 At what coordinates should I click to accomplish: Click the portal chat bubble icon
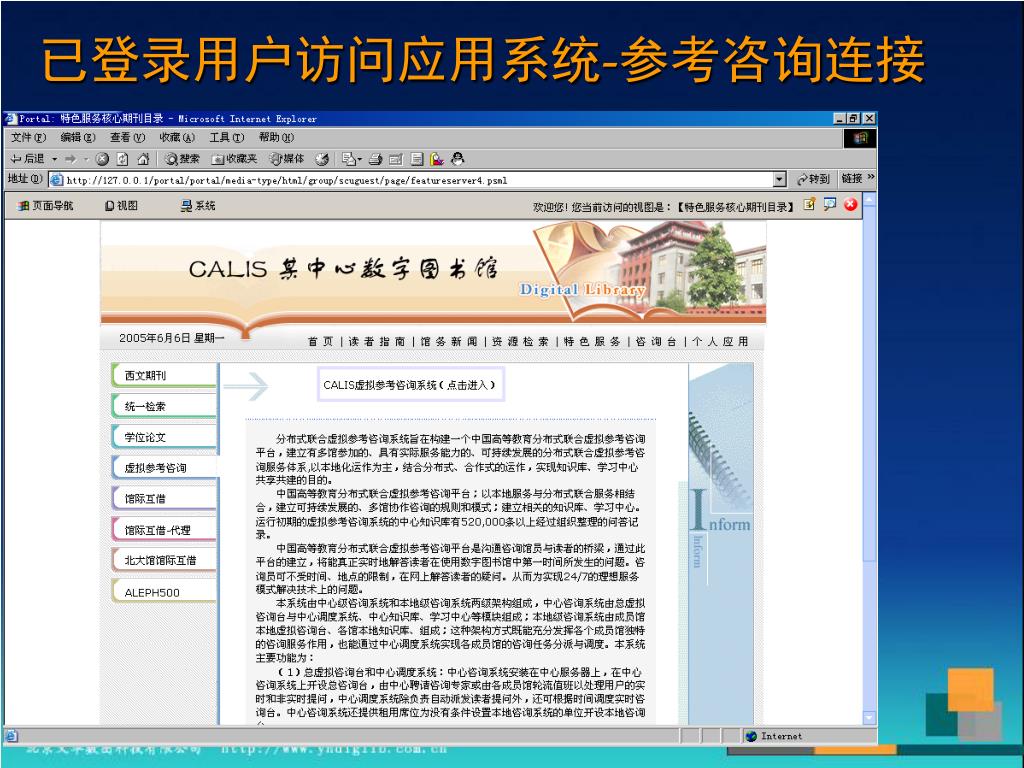coord(829,204)
